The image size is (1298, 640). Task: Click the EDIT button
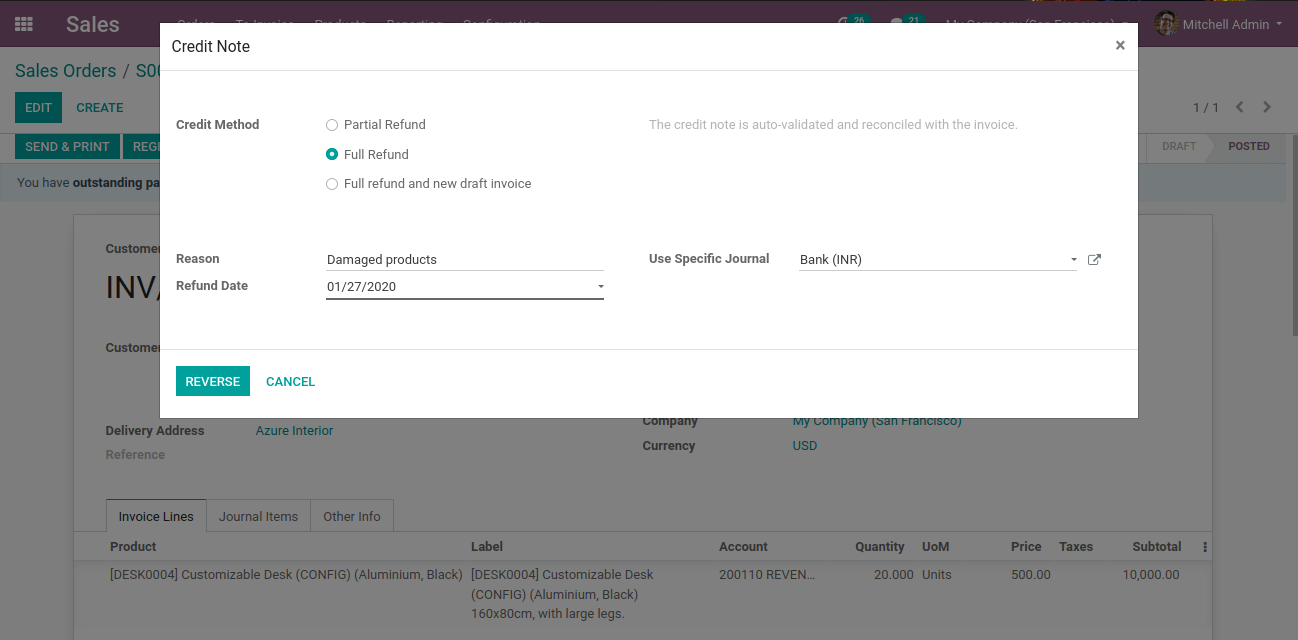[38, 108]
